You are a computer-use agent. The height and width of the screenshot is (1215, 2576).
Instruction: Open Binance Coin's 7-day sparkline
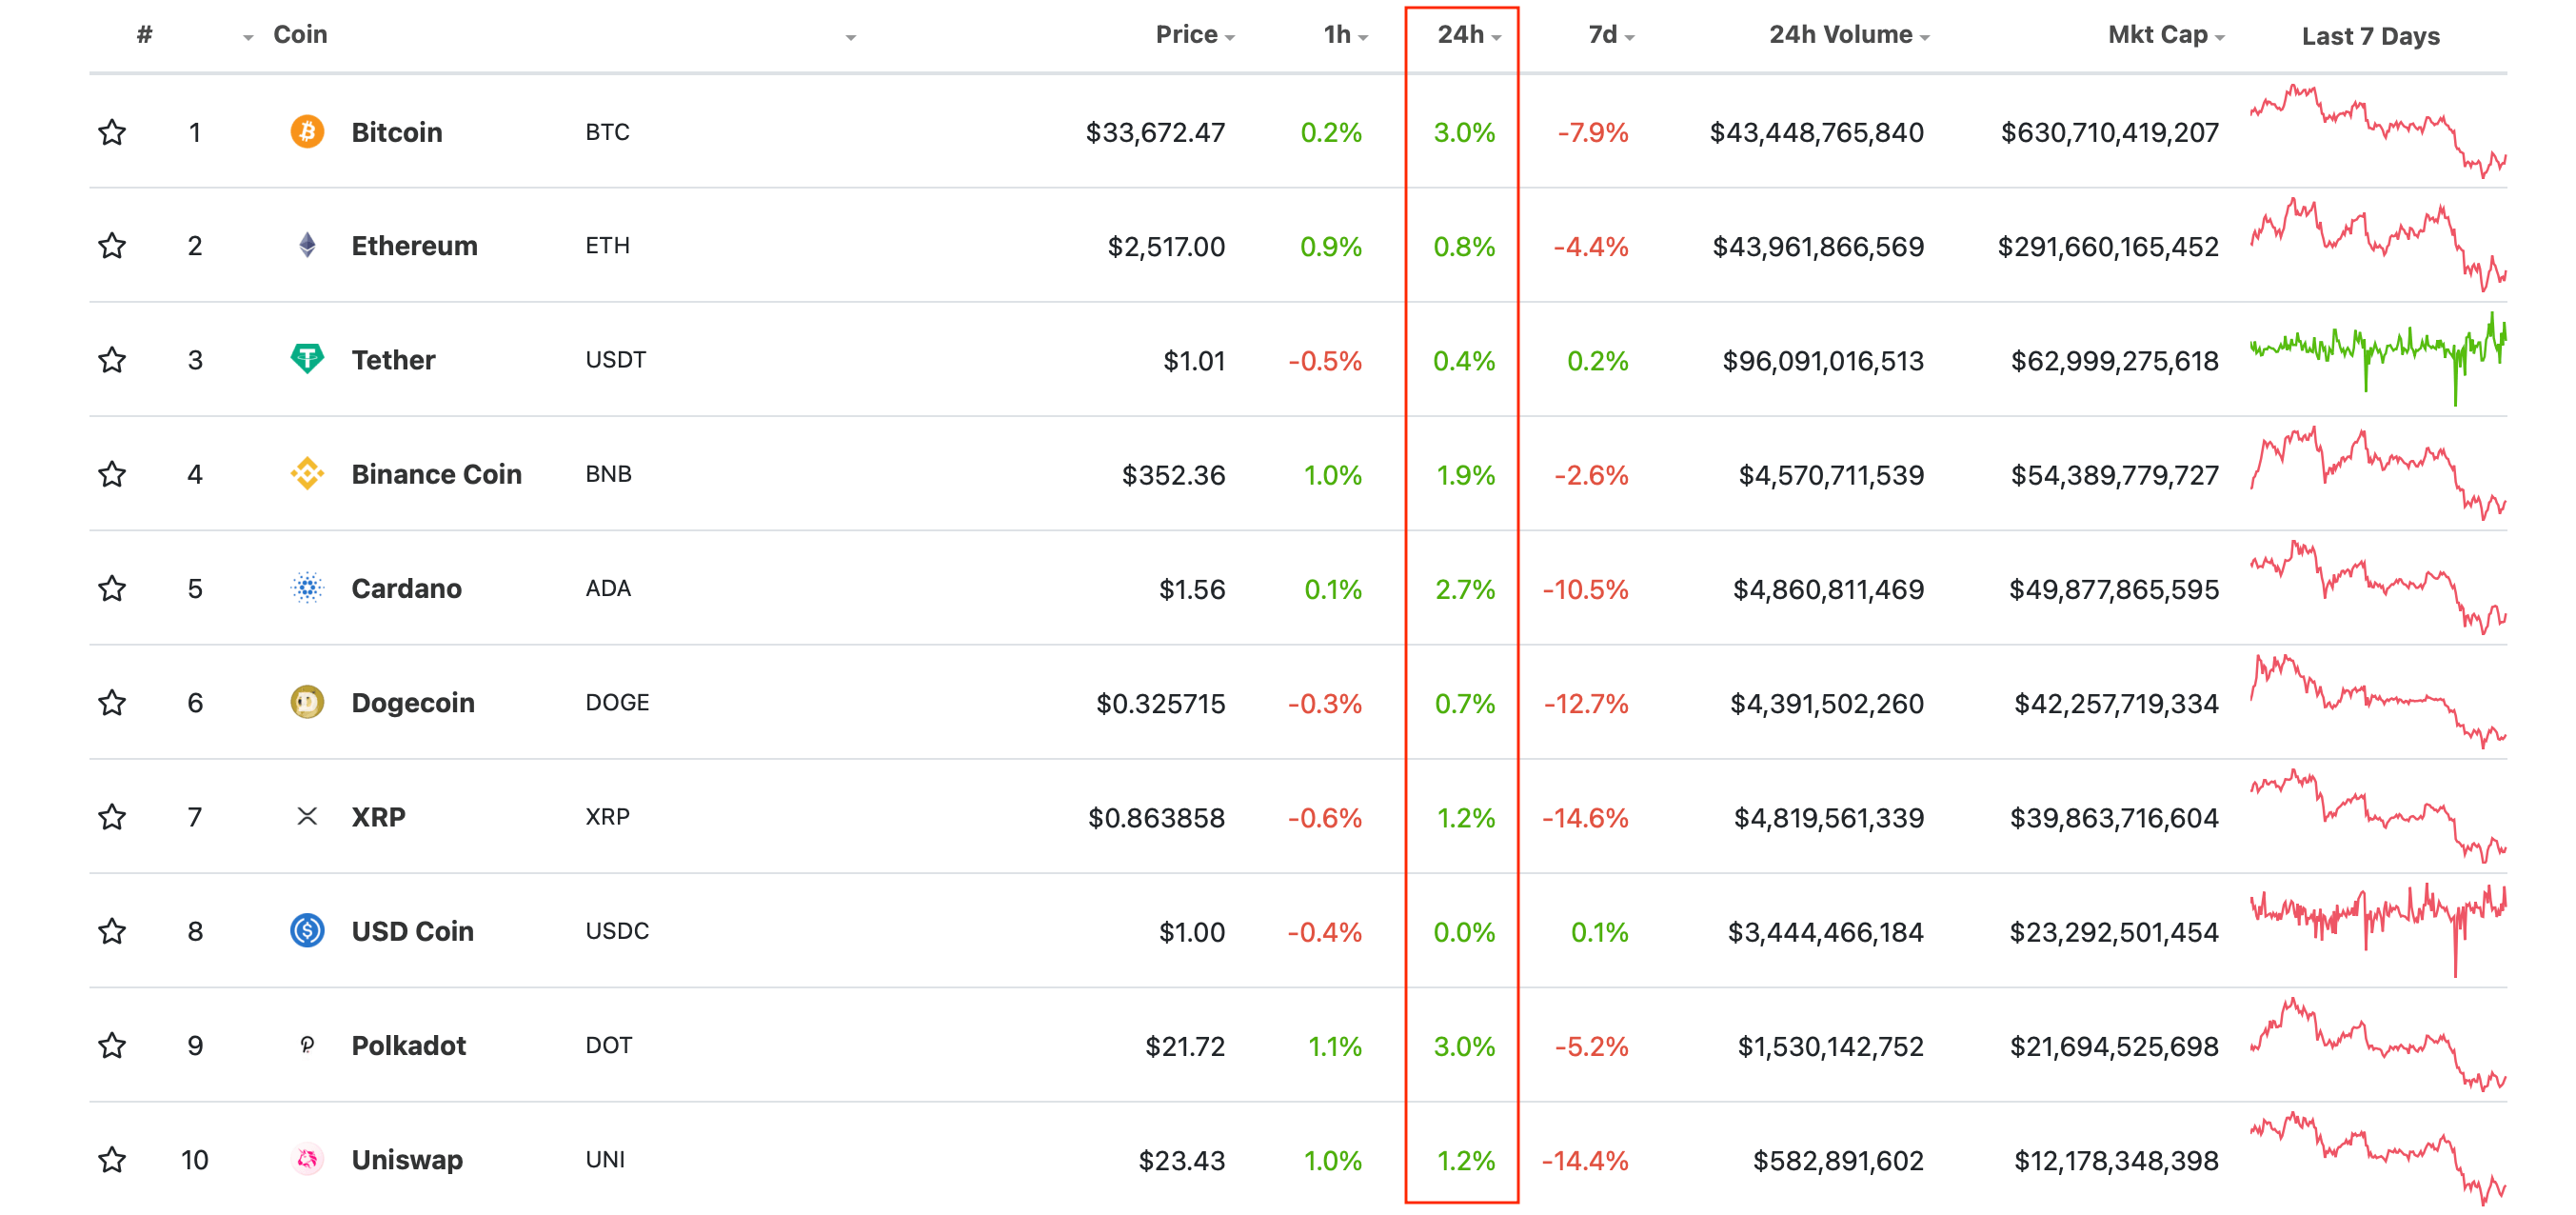point(2378,474)
